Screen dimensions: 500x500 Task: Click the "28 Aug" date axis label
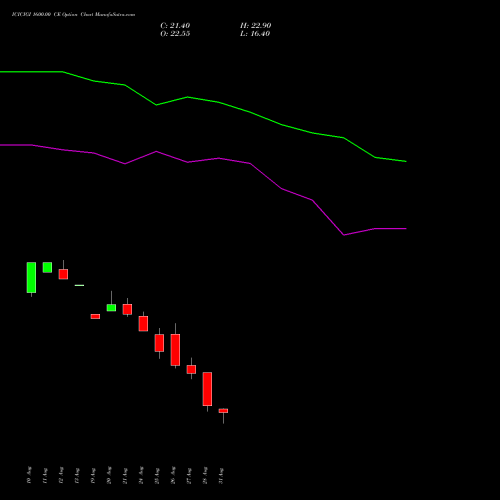pos(205,475)
